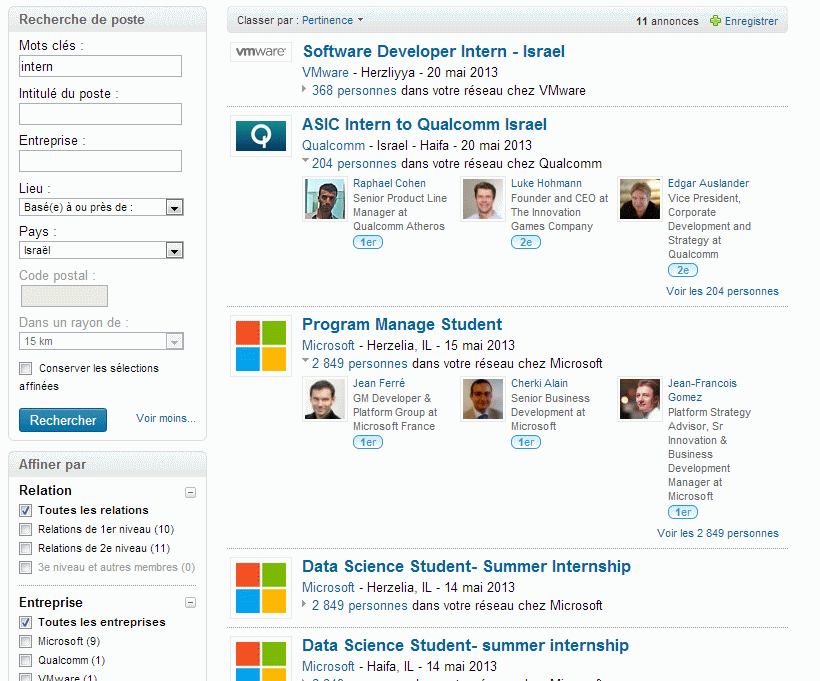Open Microsoft link under Program Manage Student
Screen dimensions: 820x681
pyautogui.click(x=328, y=345)
